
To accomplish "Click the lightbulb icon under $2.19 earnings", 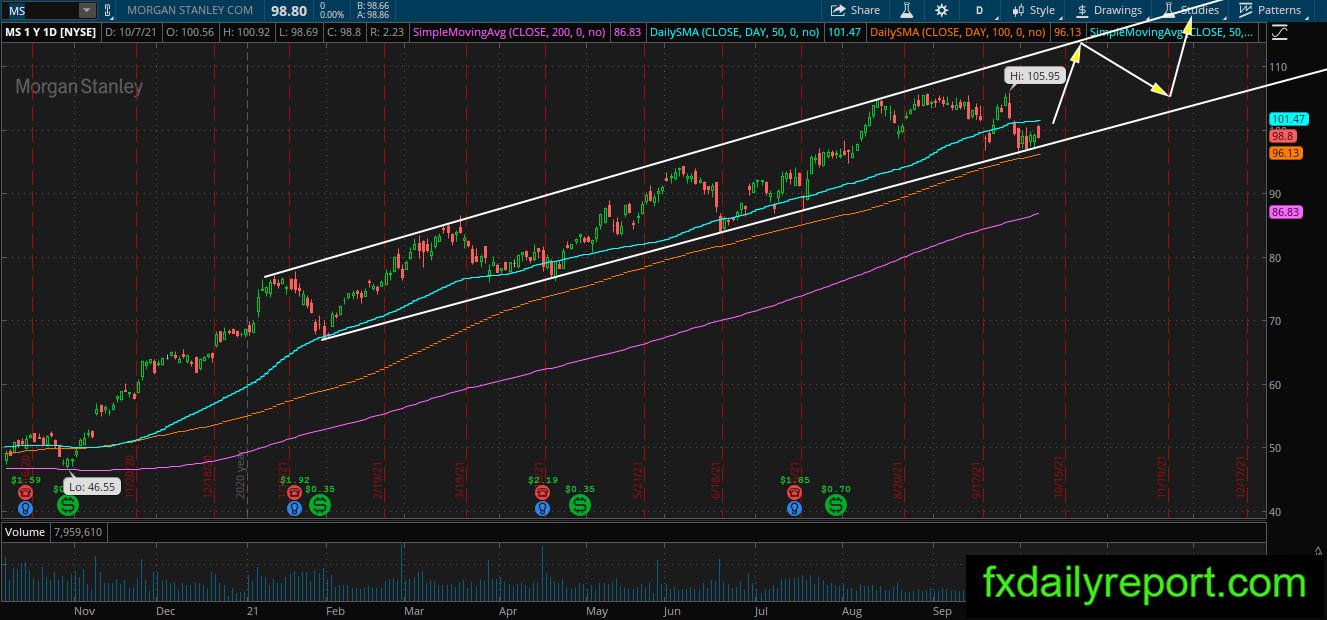I will [542, 507].
